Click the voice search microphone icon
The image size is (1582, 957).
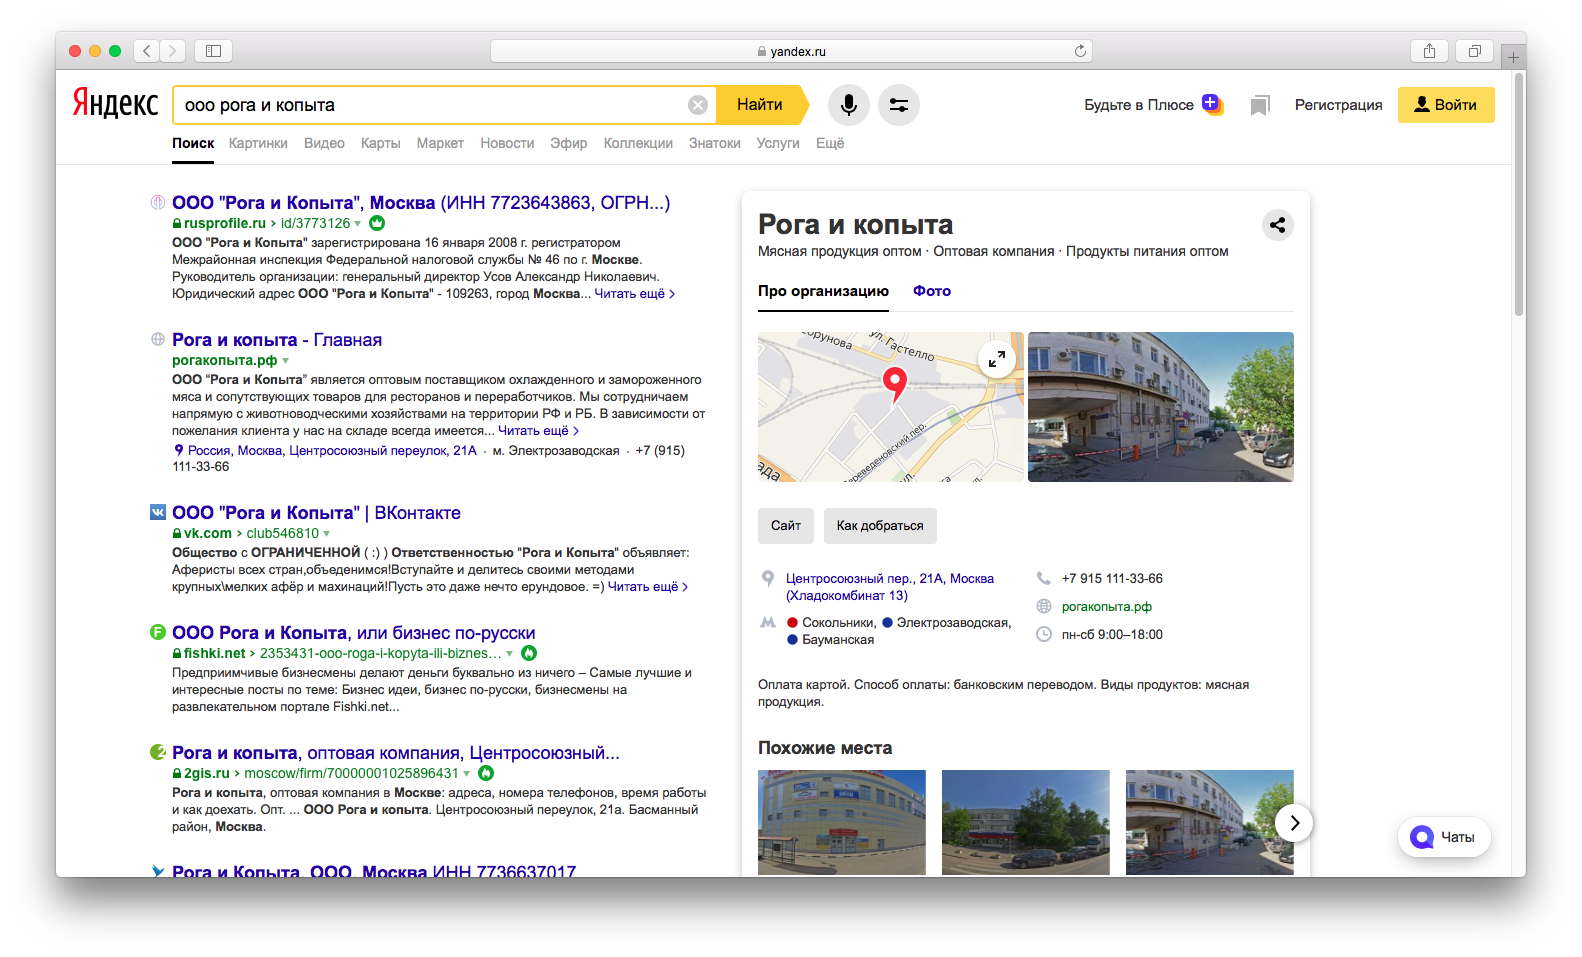pyautogui.click(x=848, y=105)
